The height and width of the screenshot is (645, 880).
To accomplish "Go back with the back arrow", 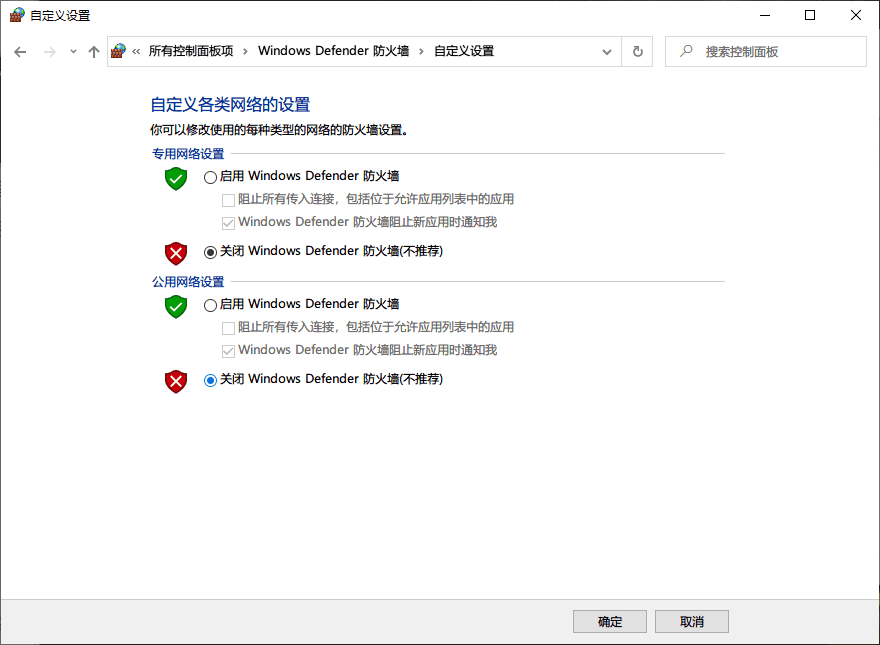I will [x=20, y=52].
